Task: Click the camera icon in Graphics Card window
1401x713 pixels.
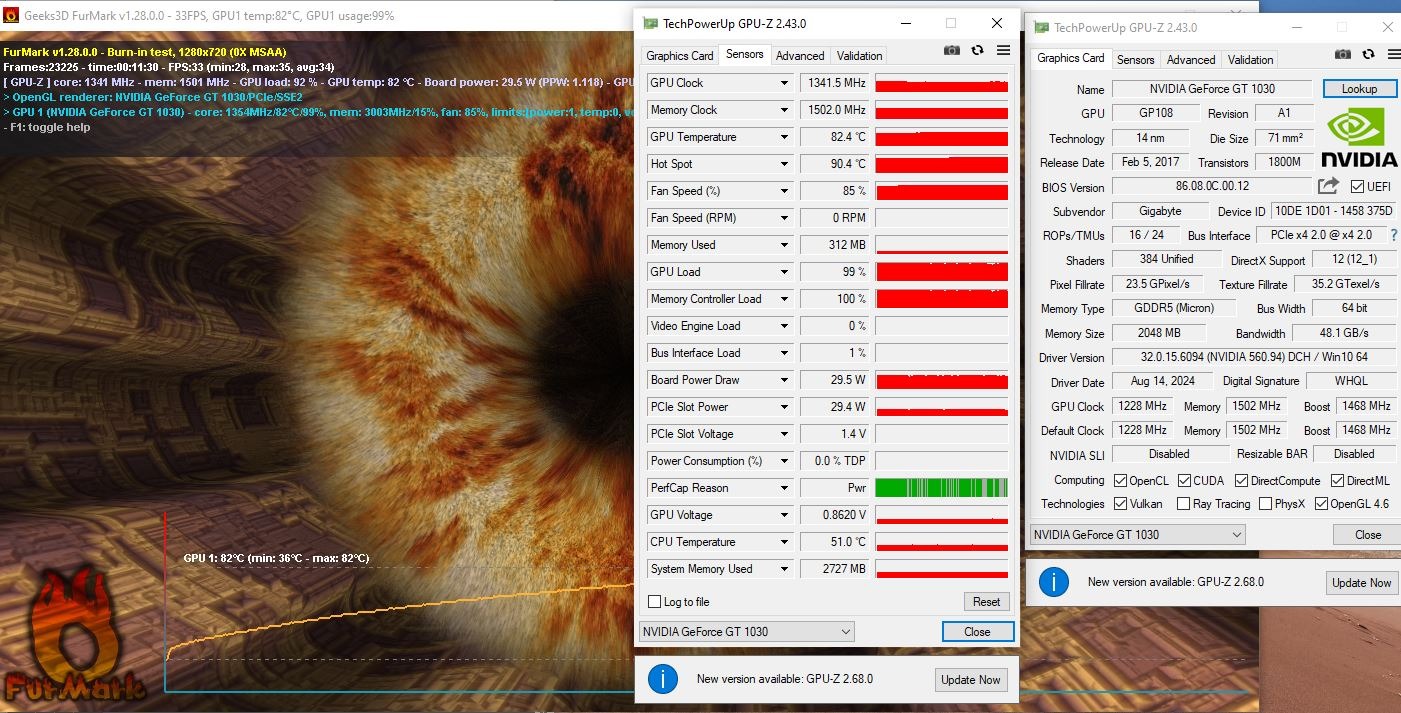Action: coord(1343,55)
